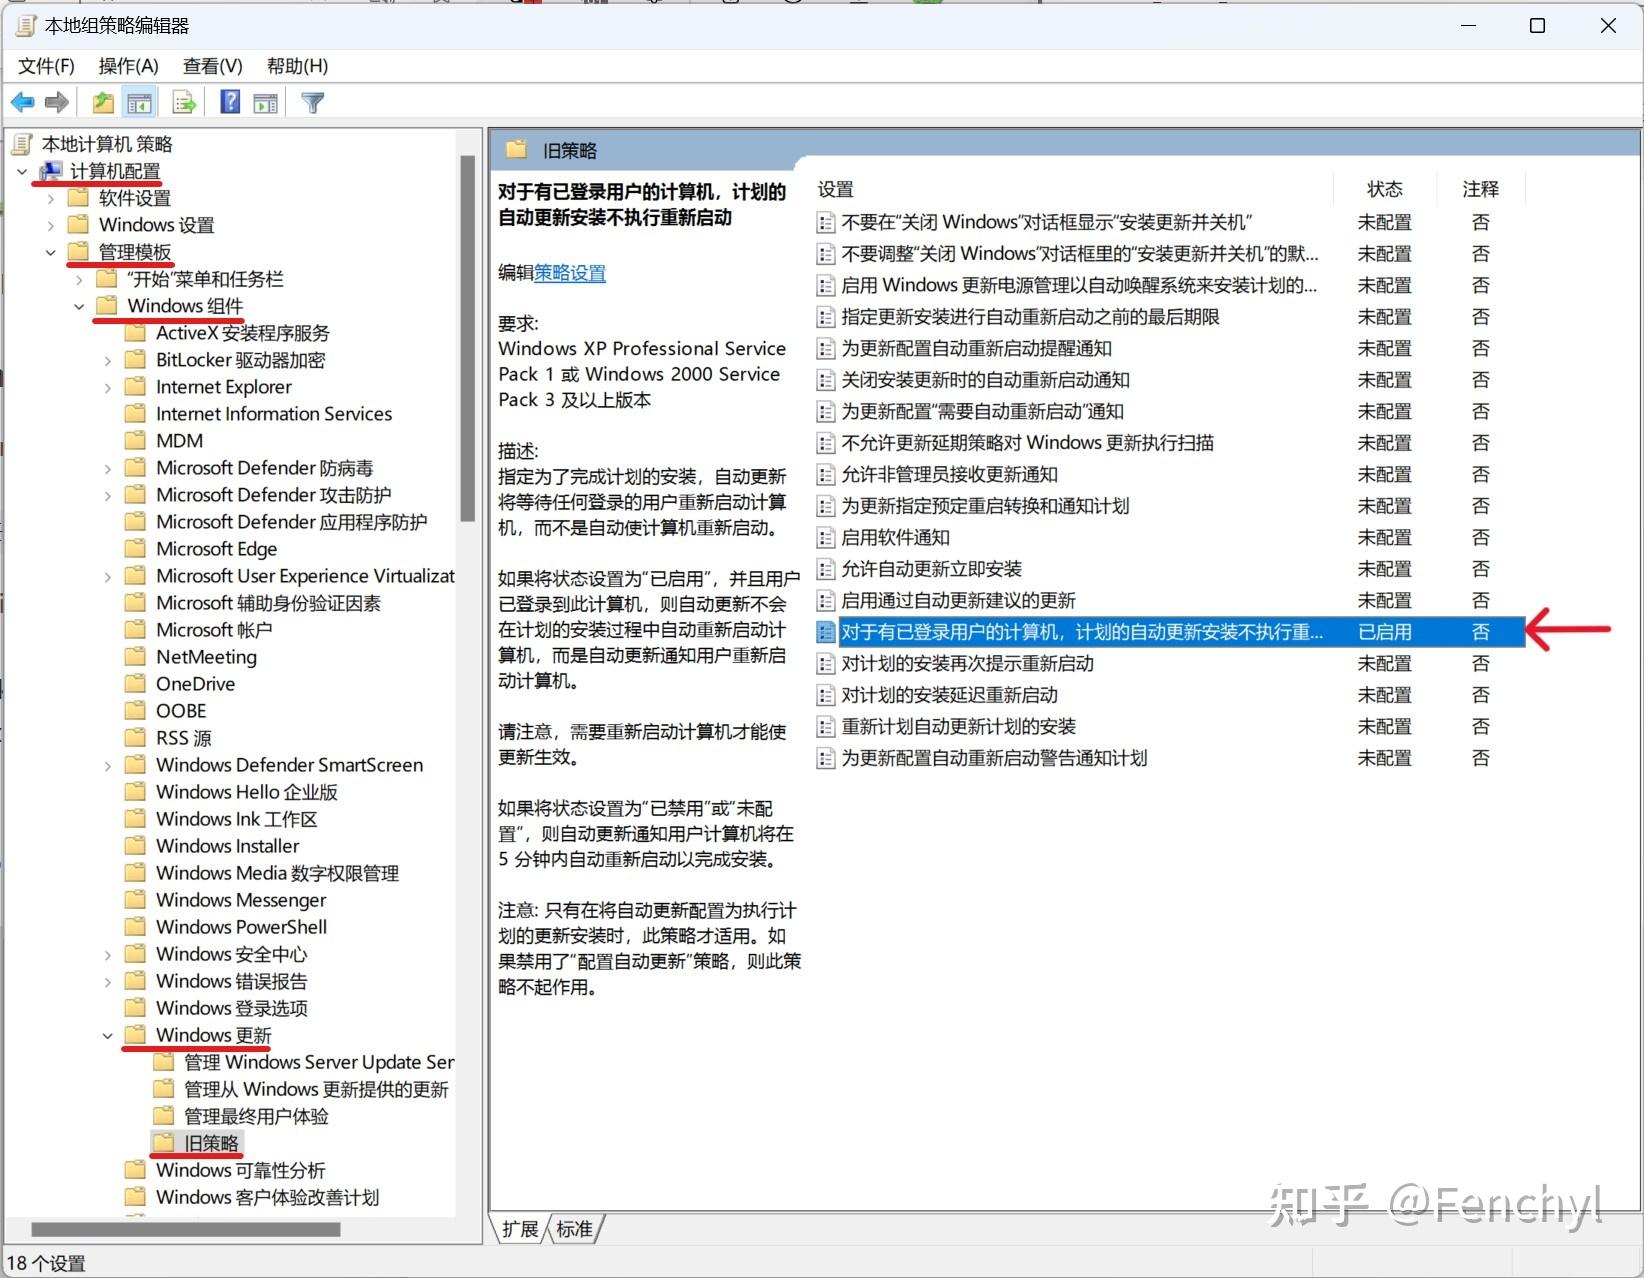Collapse the Windows 更新 node
The height and width of the screenshot is (1278, 1644).
(107, 1035)
